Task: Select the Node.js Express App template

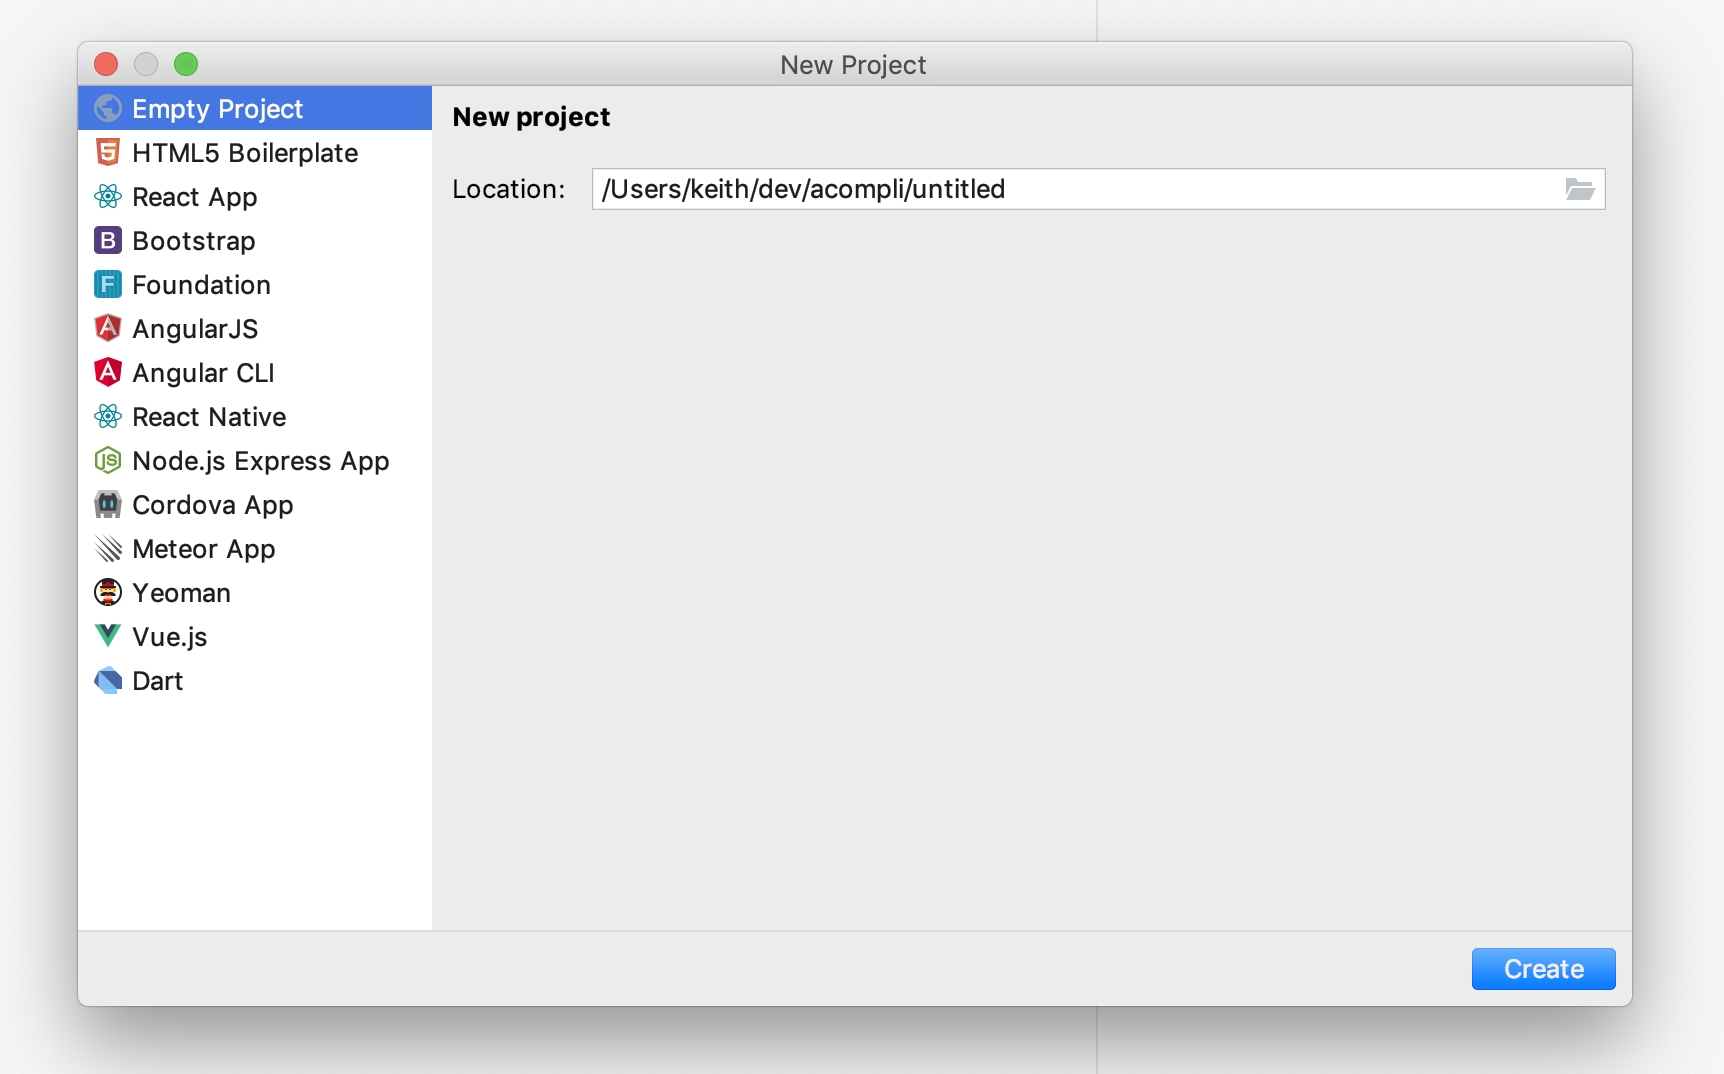Action: pyautogui.click(x=260, y=460)
